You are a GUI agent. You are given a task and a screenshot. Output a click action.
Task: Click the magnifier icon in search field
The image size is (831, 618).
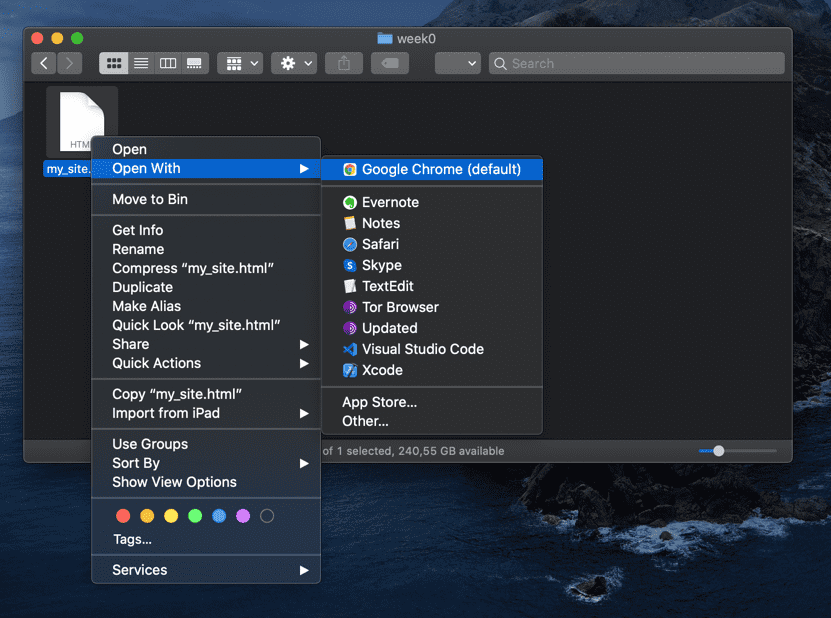click(500, 64)
